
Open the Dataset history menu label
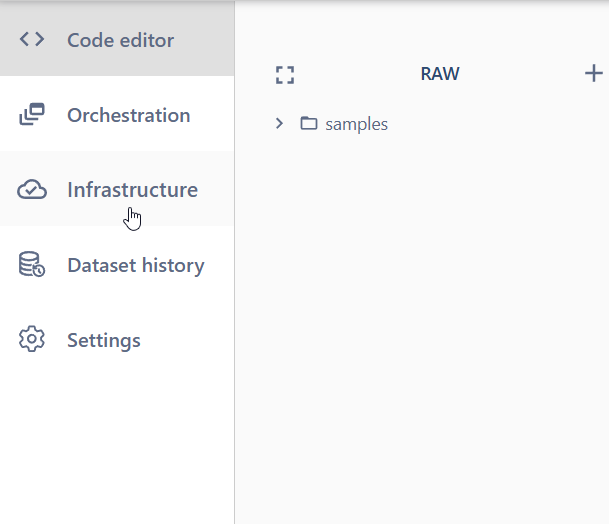(x=136, y=265)
